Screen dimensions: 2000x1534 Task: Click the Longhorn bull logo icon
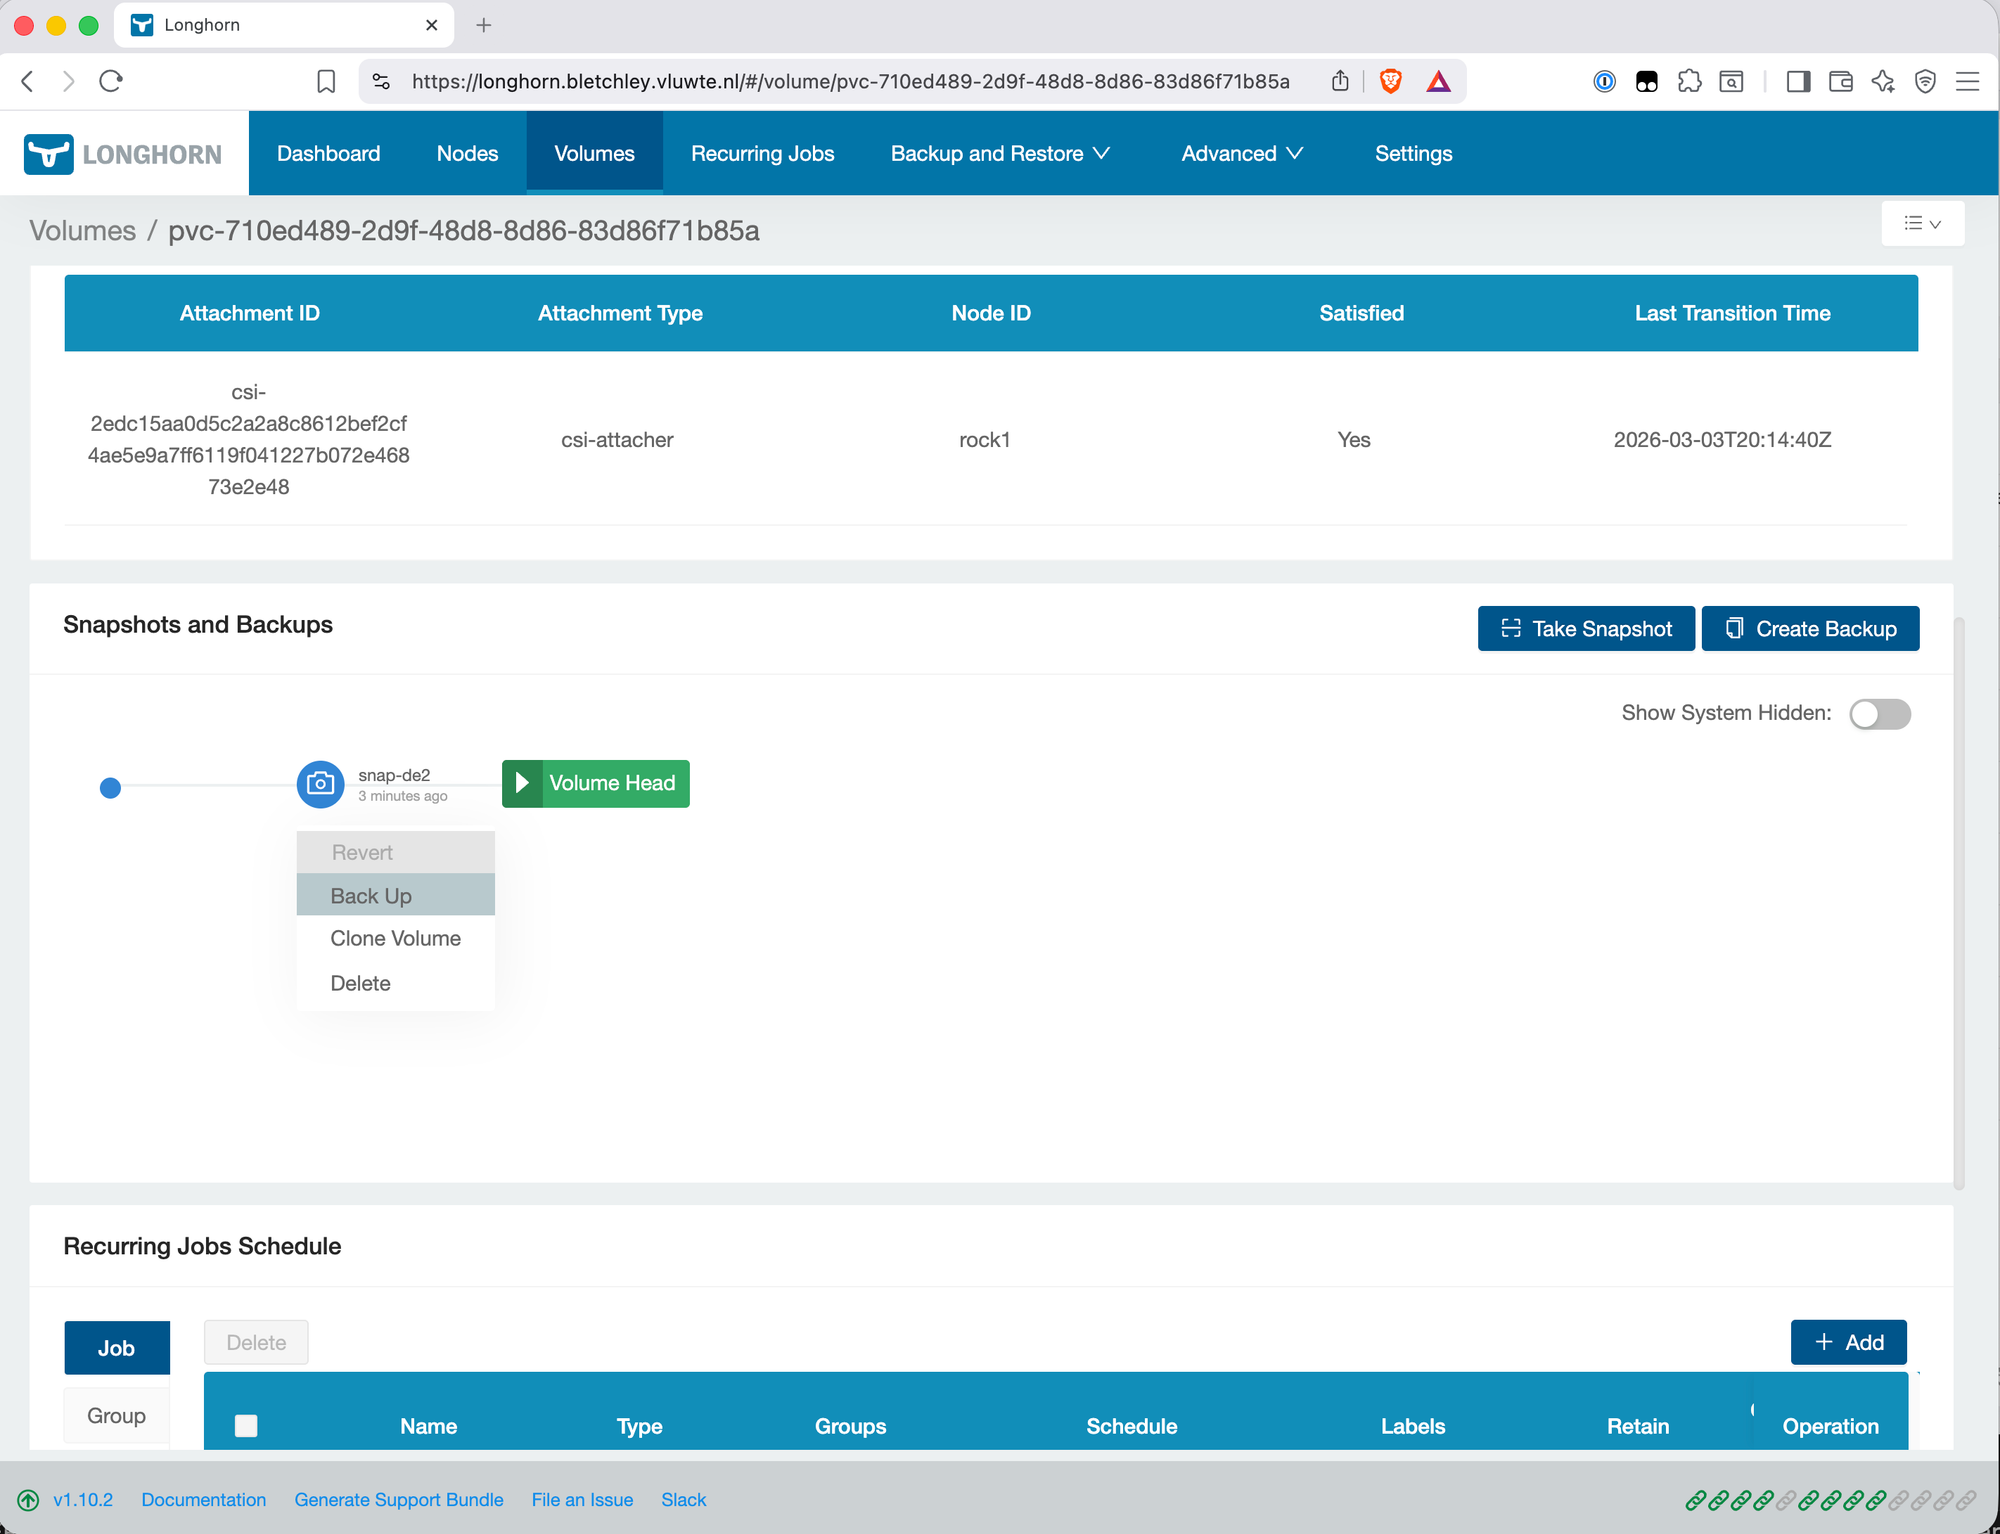47,152
